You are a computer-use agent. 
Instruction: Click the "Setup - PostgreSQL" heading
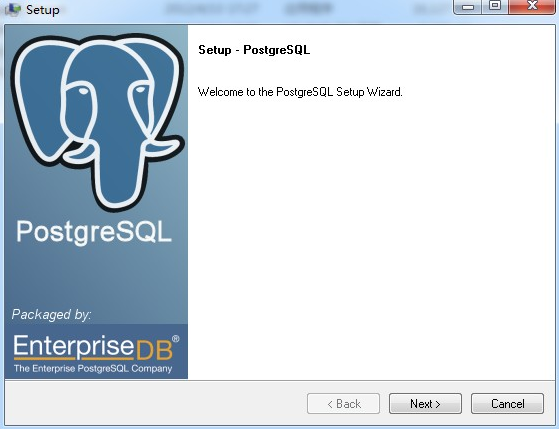(x=254, y=50)
